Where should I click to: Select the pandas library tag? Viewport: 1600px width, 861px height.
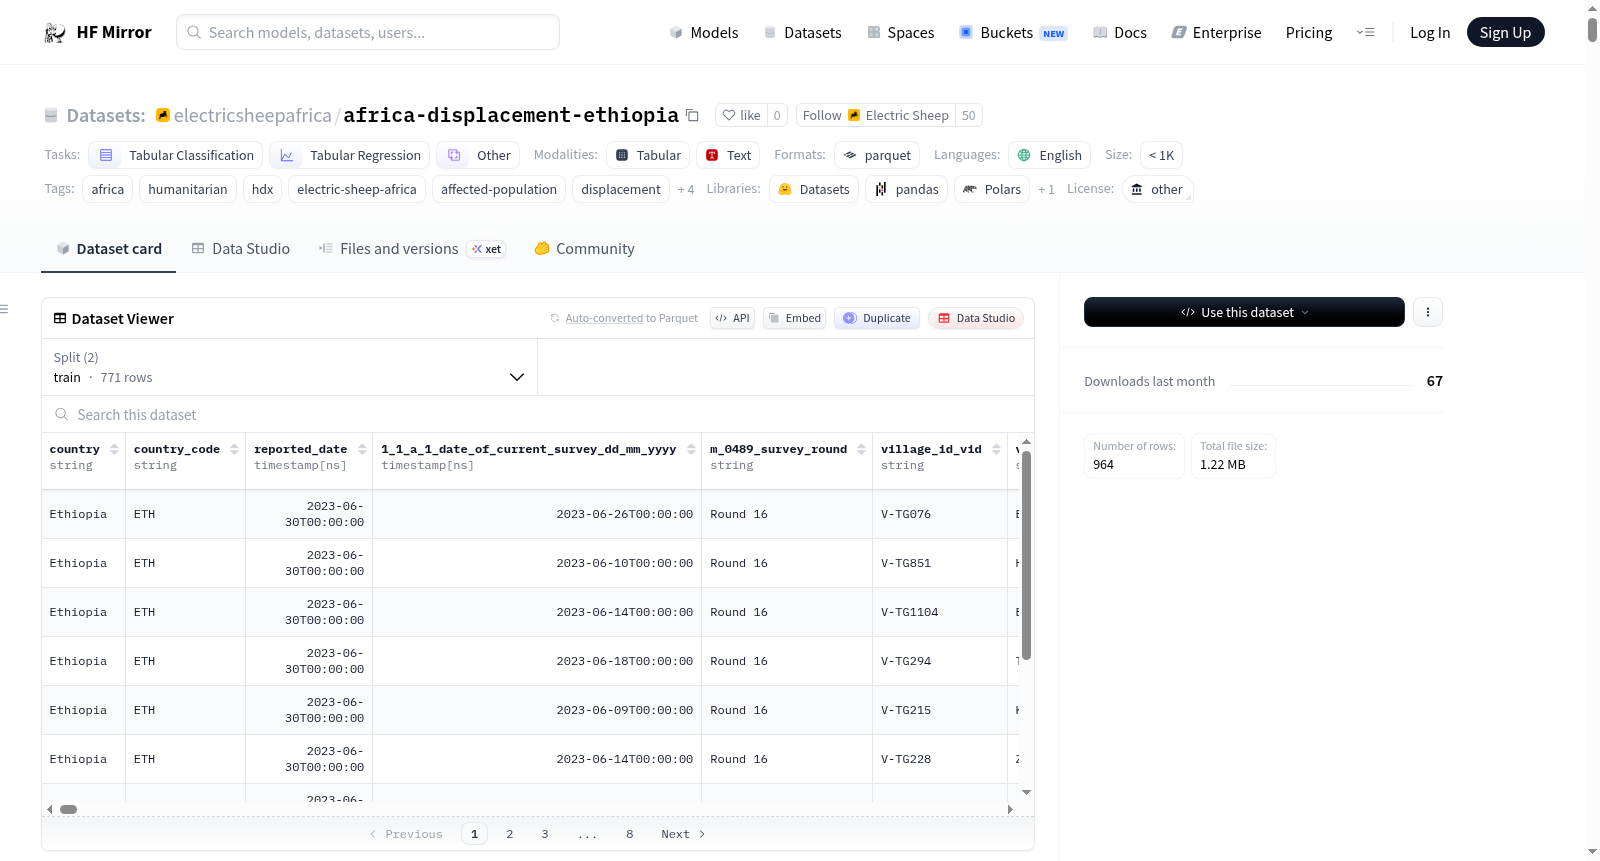[907, 189]
